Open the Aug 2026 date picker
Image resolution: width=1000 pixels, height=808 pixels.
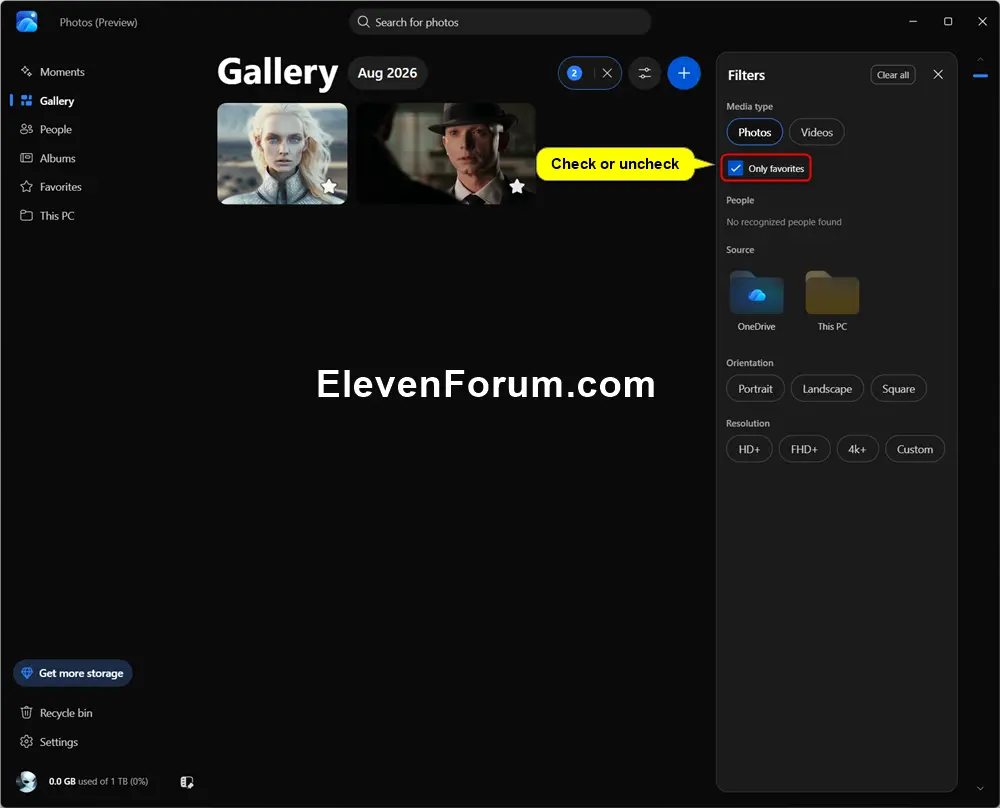coord(387,73)
